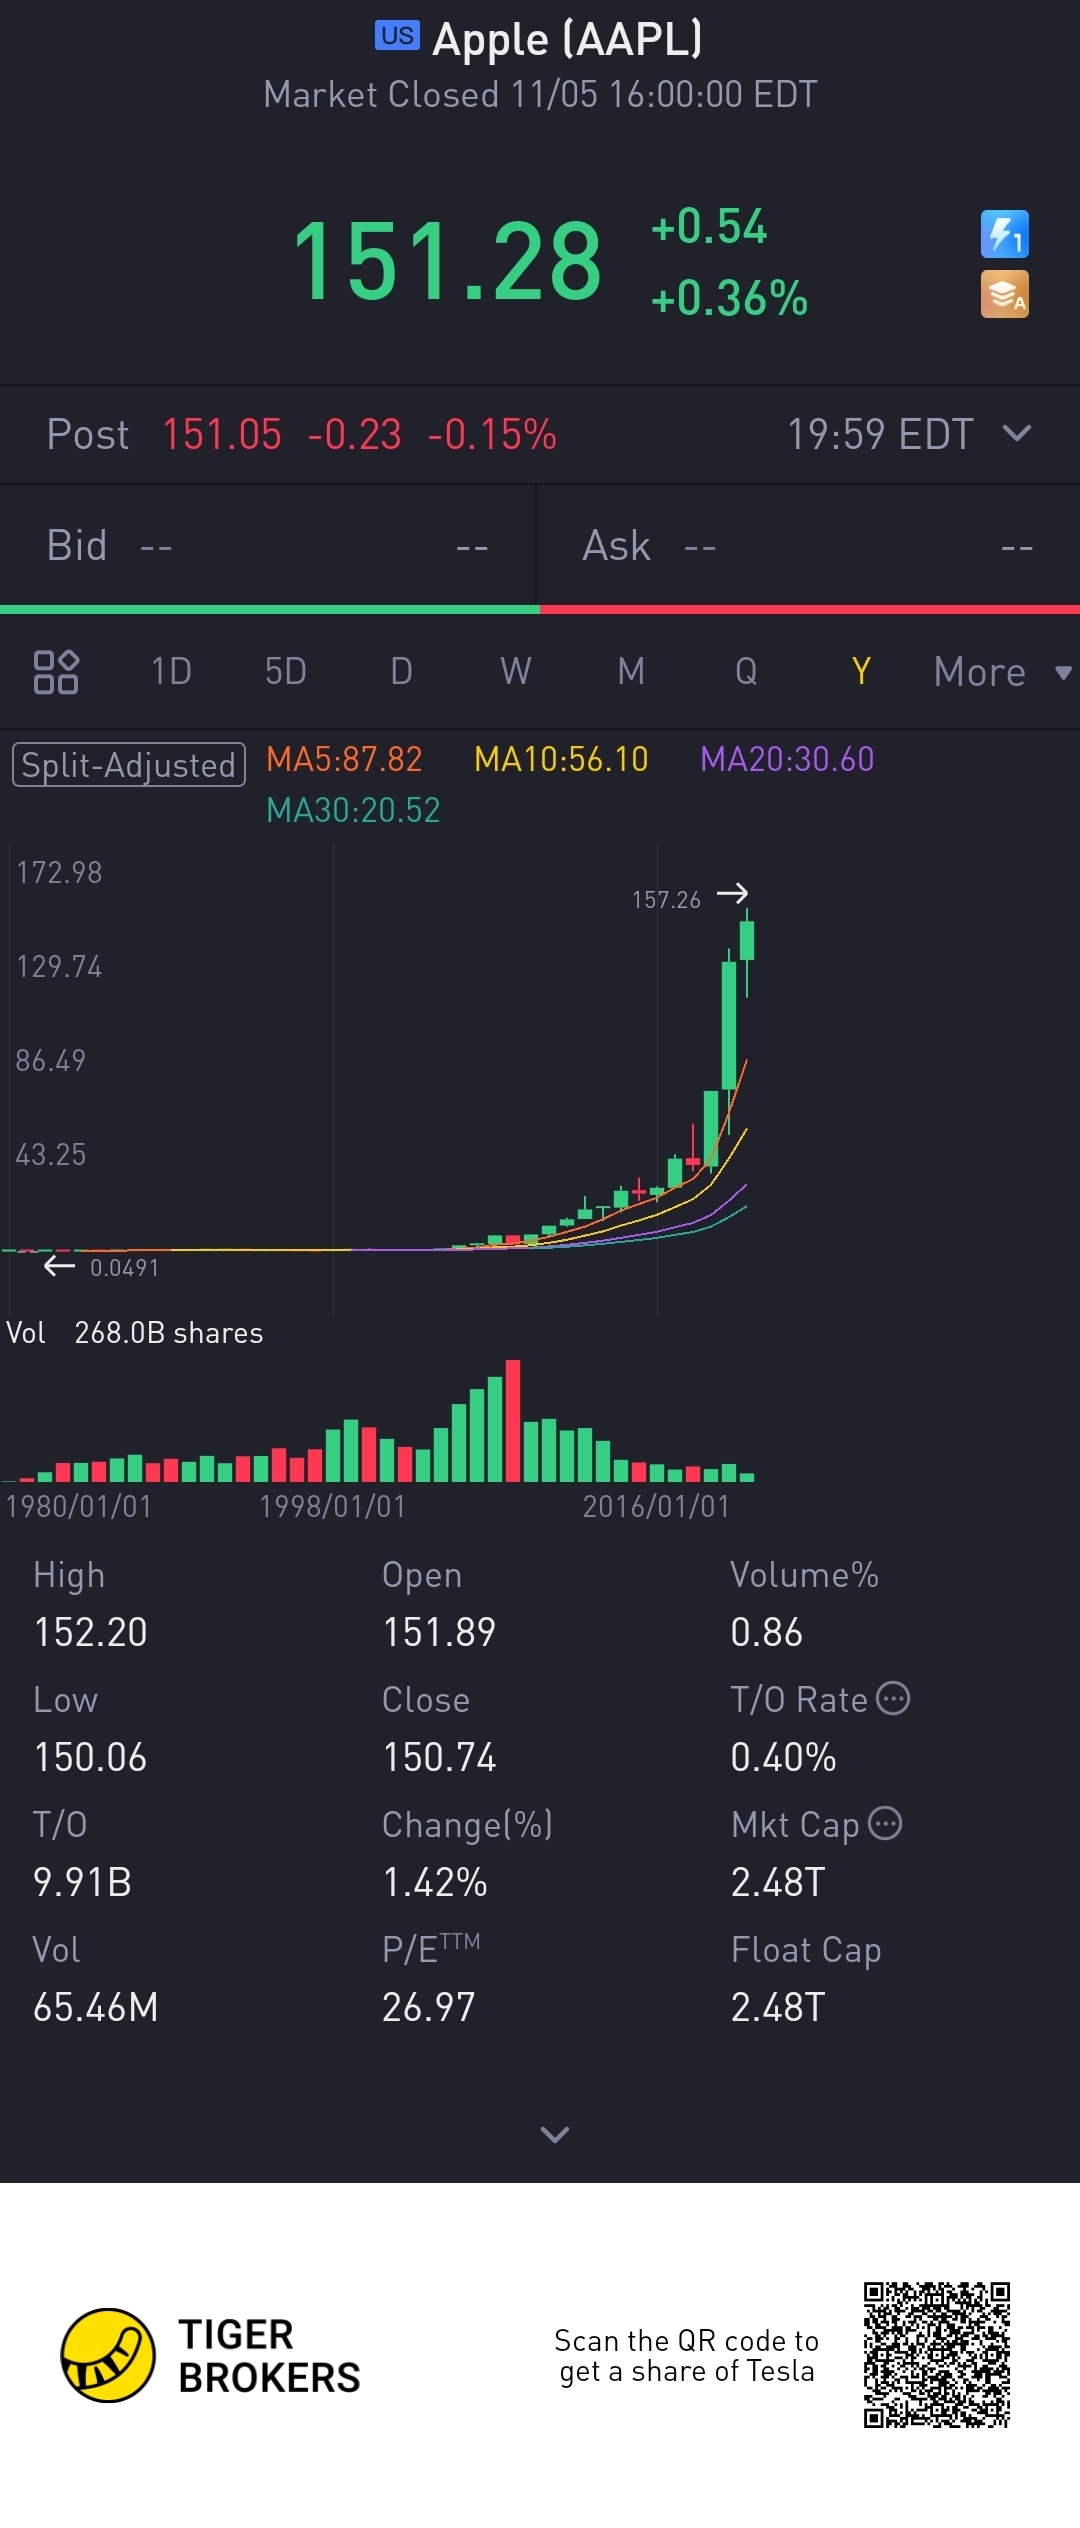
Task: Tap the Low value 150.06
Action: point(91,1757)
